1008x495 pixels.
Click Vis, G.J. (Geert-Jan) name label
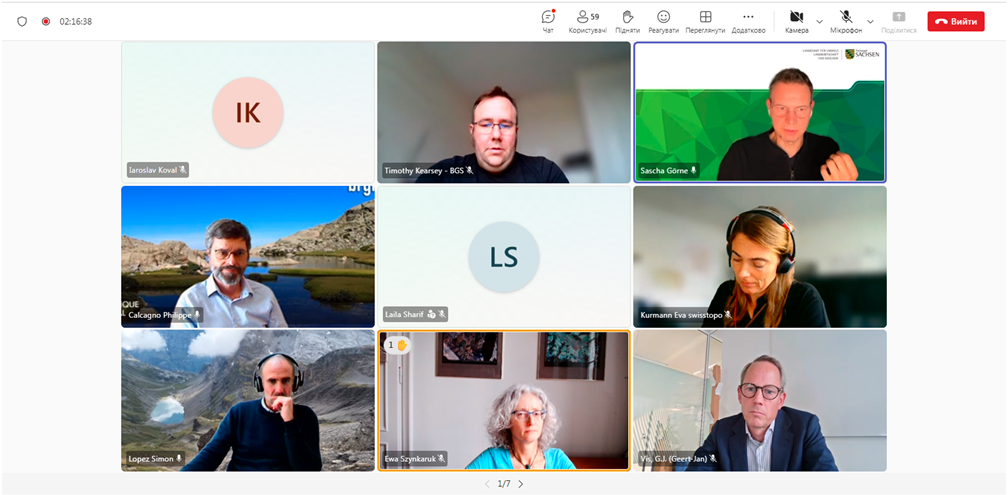(x=674, y=459)
